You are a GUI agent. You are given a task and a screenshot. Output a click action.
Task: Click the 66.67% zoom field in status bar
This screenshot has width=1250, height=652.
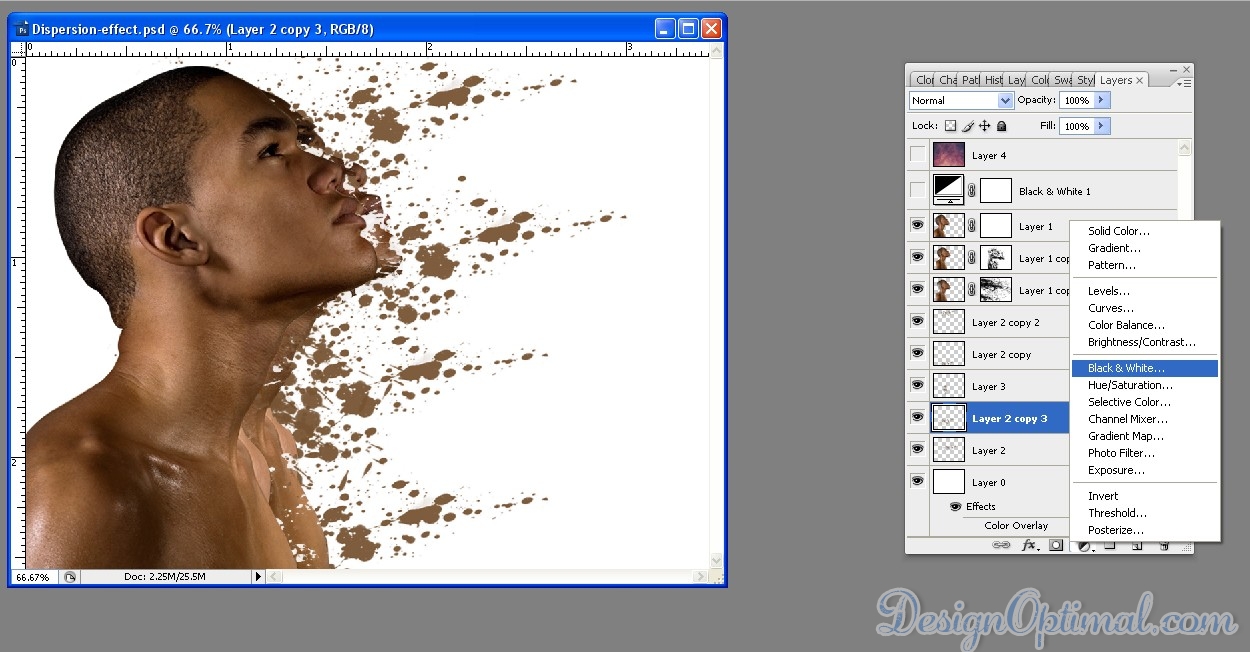[x=35, y=577]
